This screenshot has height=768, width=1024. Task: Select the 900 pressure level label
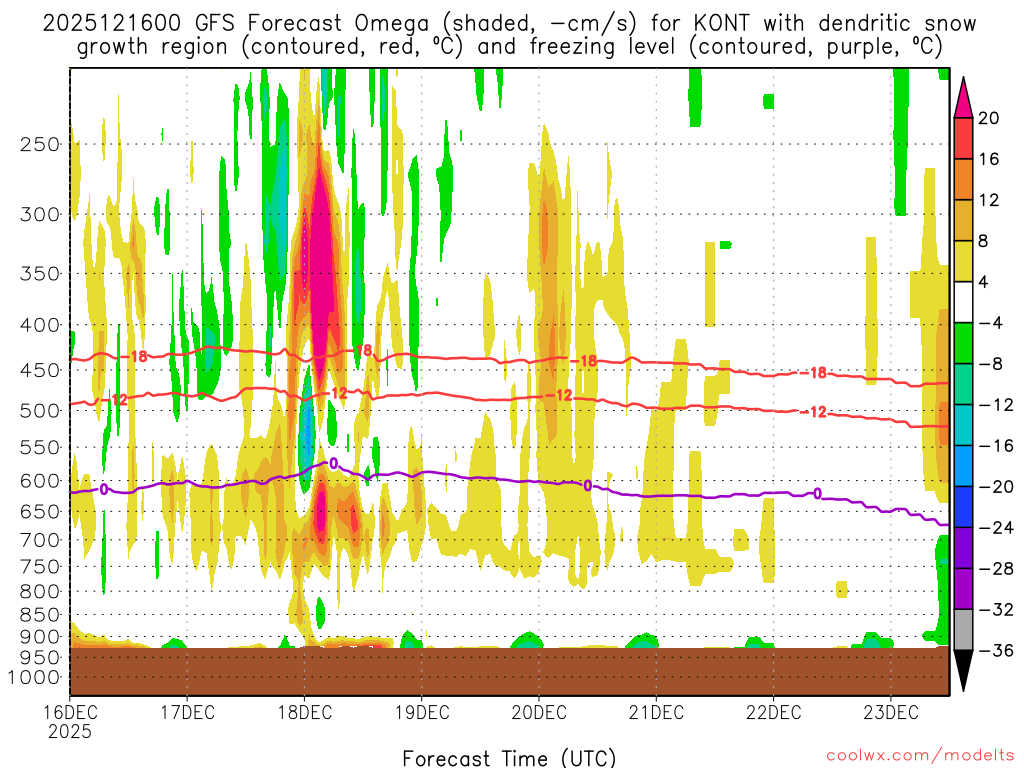(40, 637)
